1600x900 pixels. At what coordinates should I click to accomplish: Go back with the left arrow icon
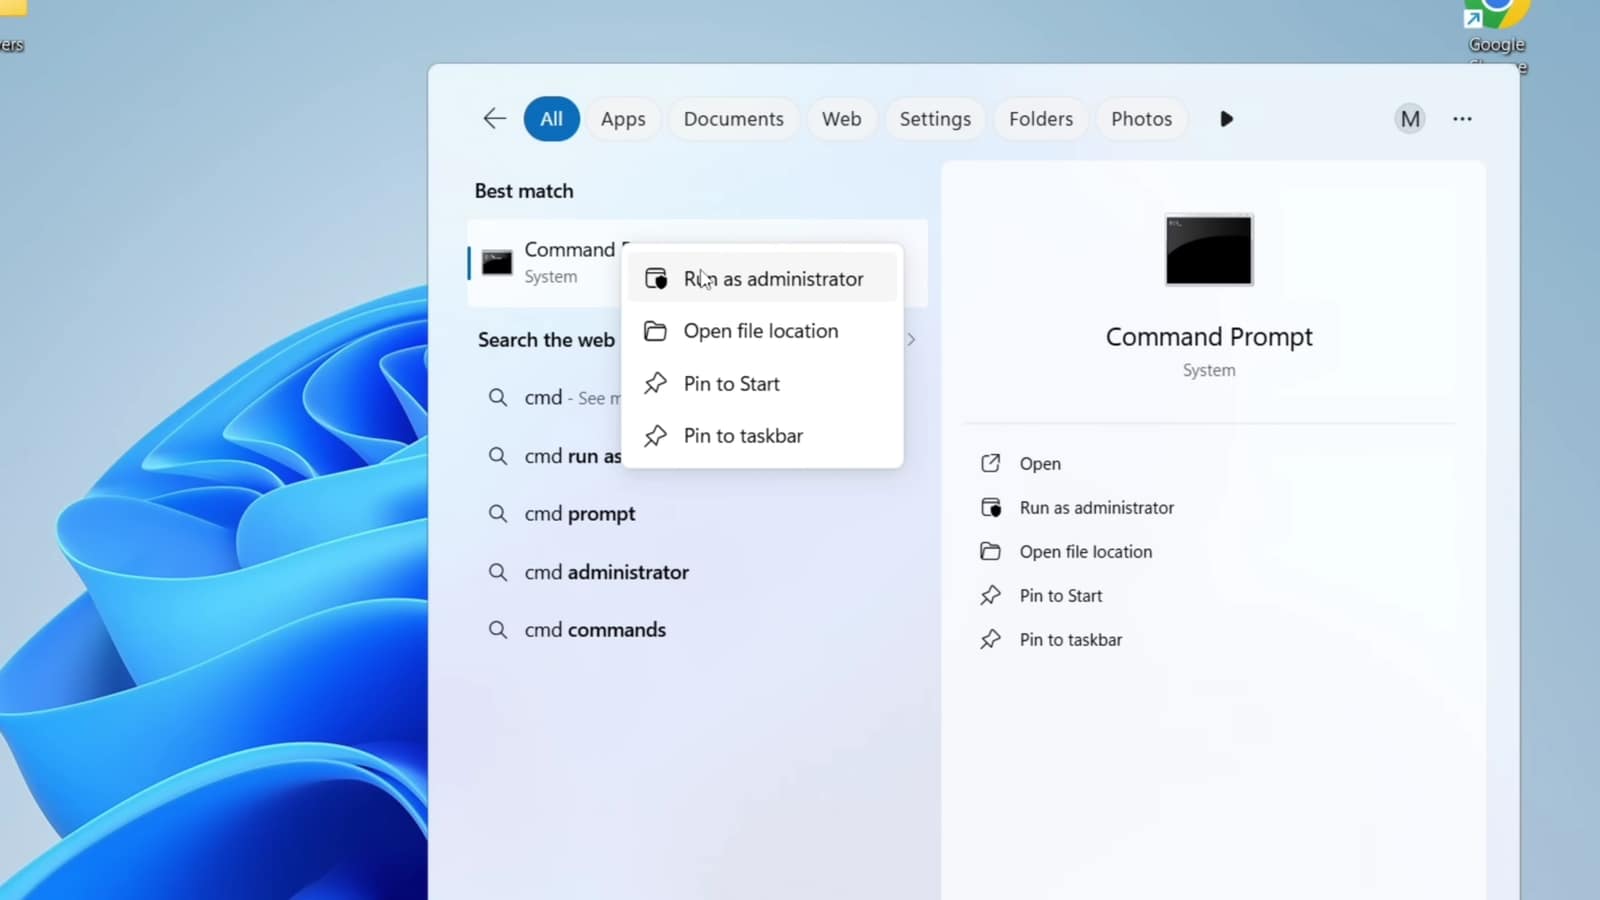point(494,119)
